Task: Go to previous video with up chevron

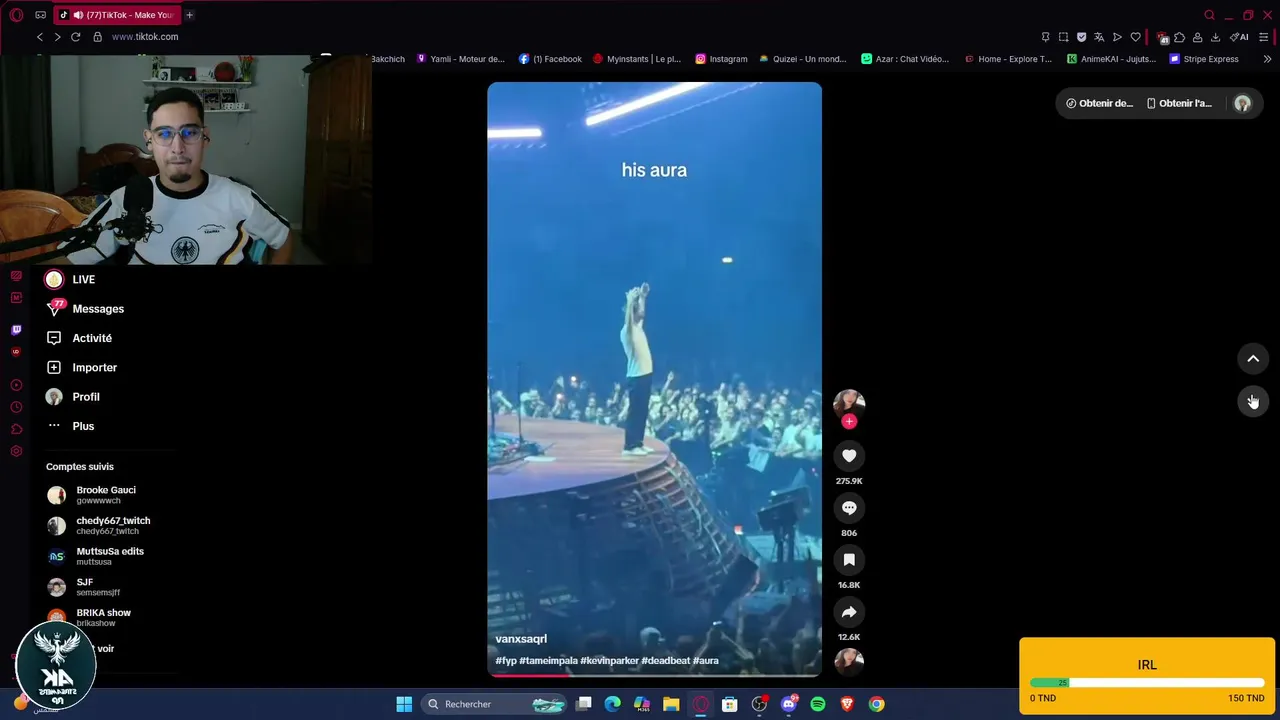Action: tap(1253, 359)
